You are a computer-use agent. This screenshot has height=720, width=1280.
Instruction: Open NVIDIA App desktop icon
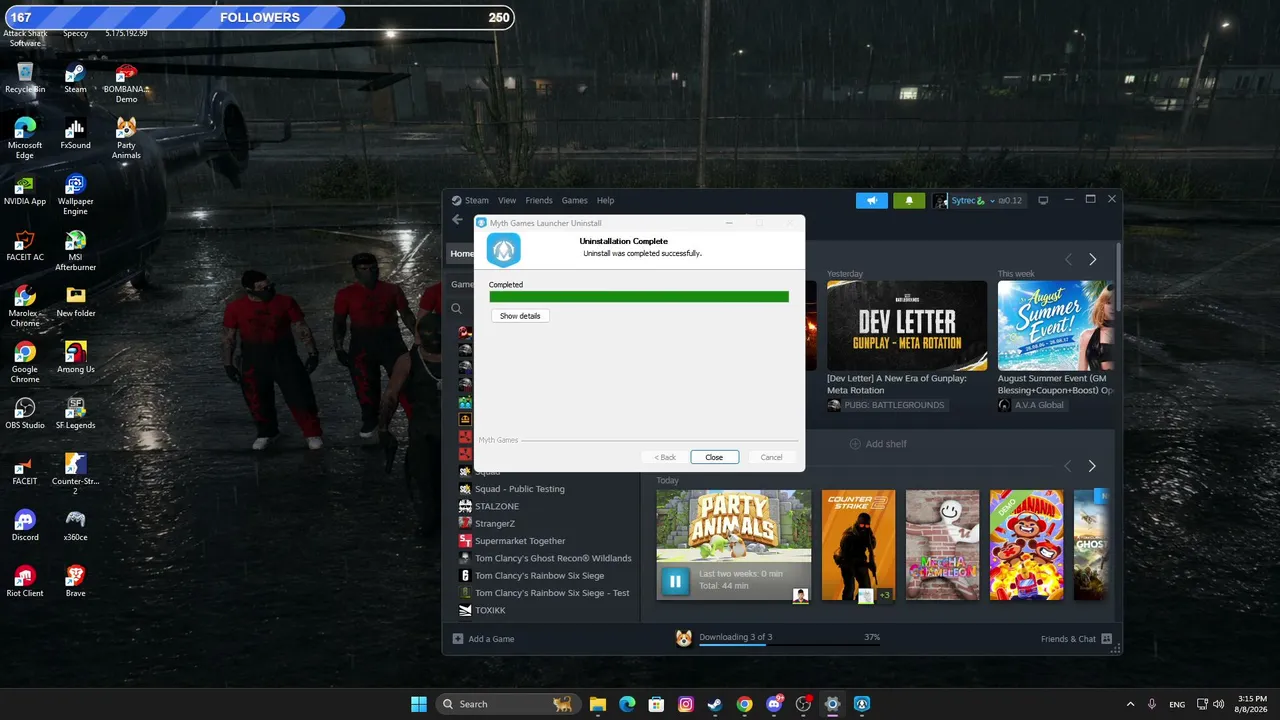pos(25,190)
